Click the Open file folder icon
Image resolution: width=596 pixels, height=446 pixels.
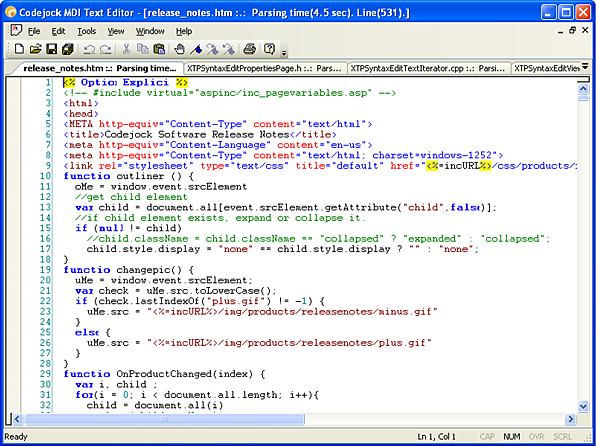click(x=35, y=49)
